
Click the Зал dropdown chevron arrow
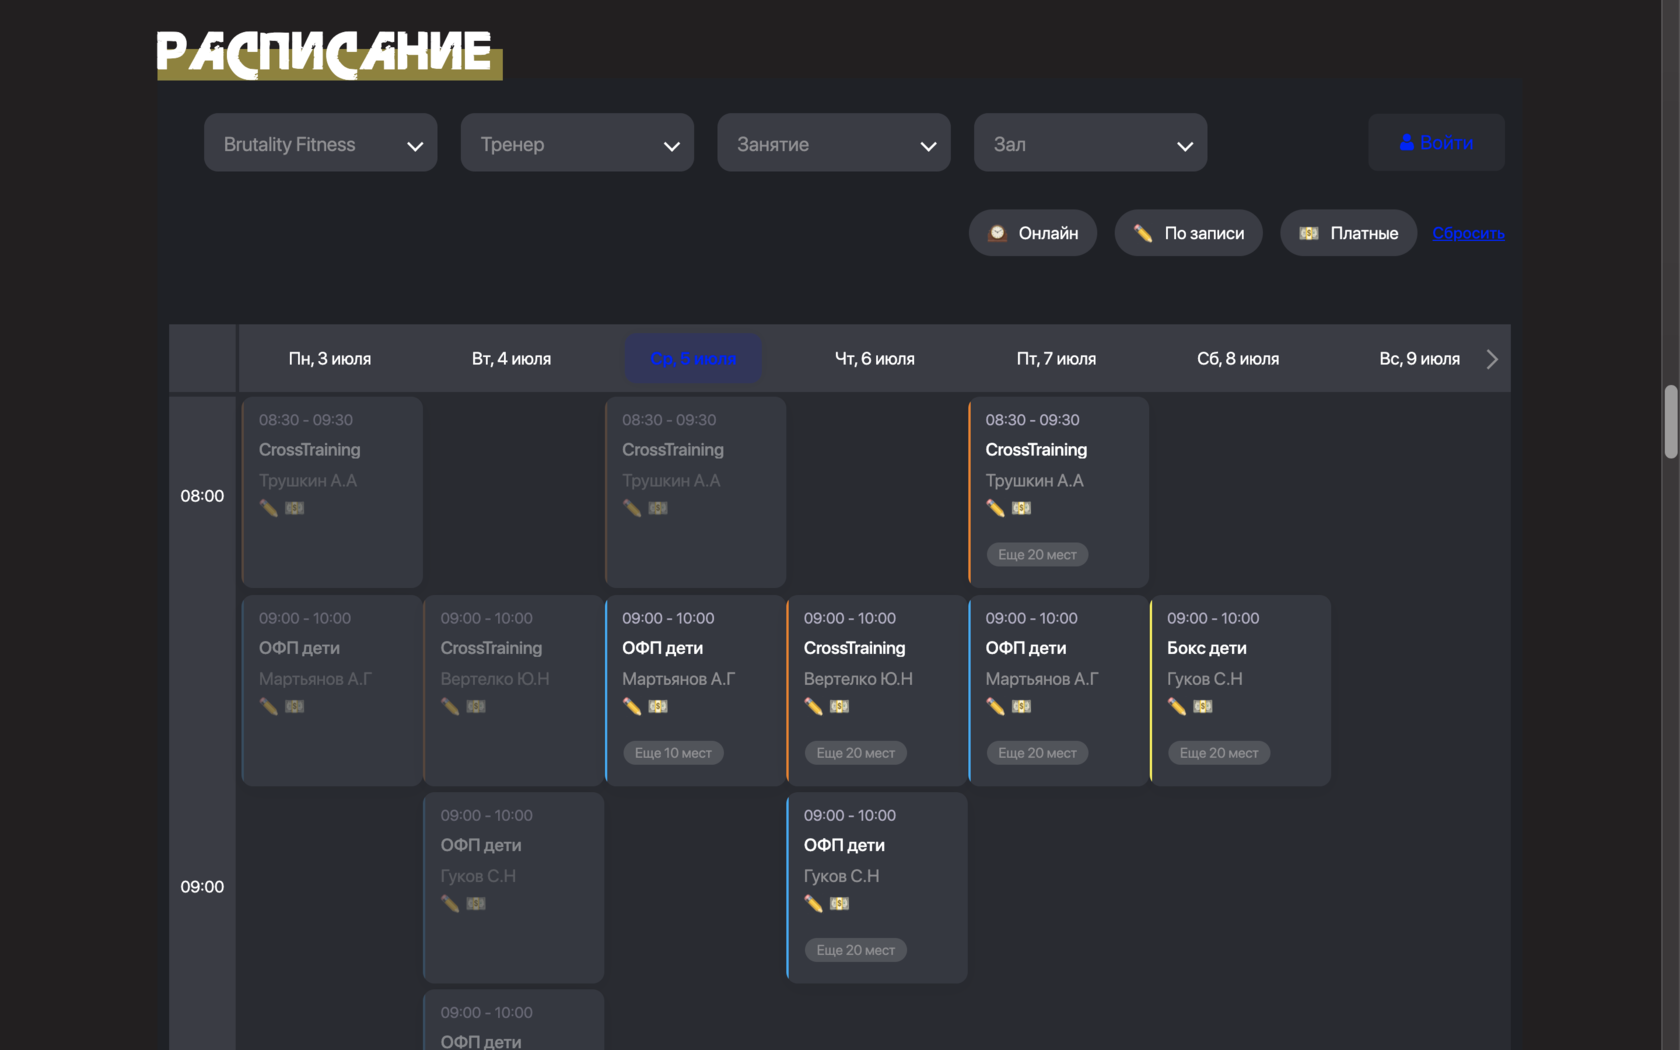coord(1185,146)
